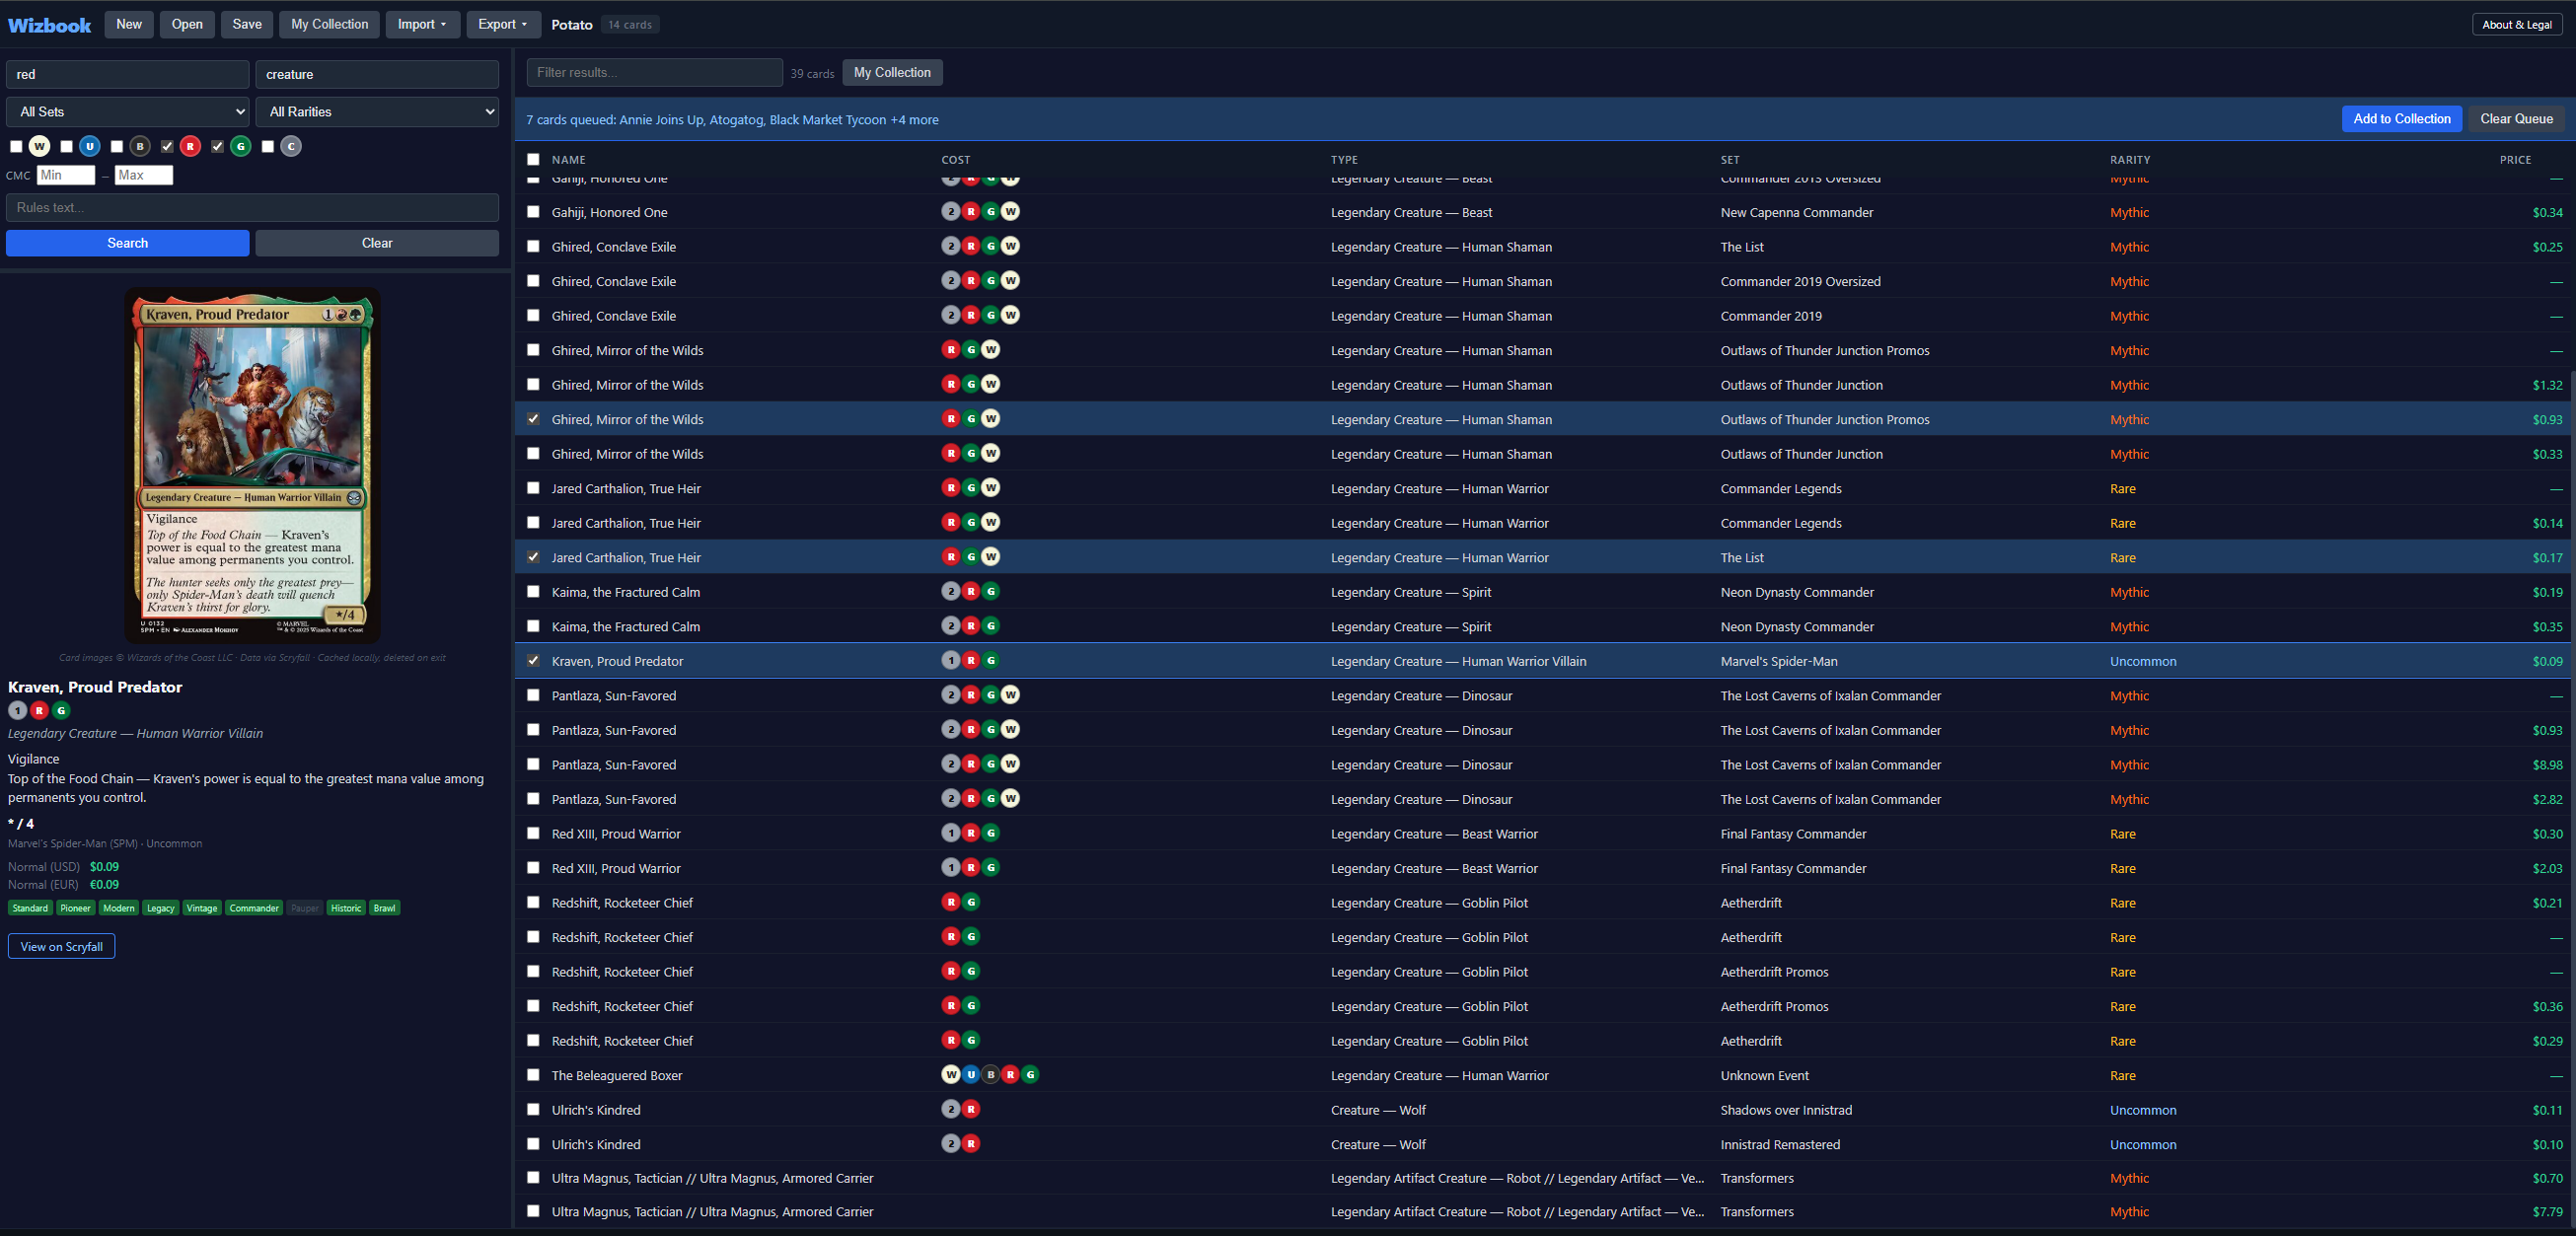The height and width of the screenshot is (1236, 2576).
Task: Select the white mana color filter icon
Action: (x=39, y=146)
